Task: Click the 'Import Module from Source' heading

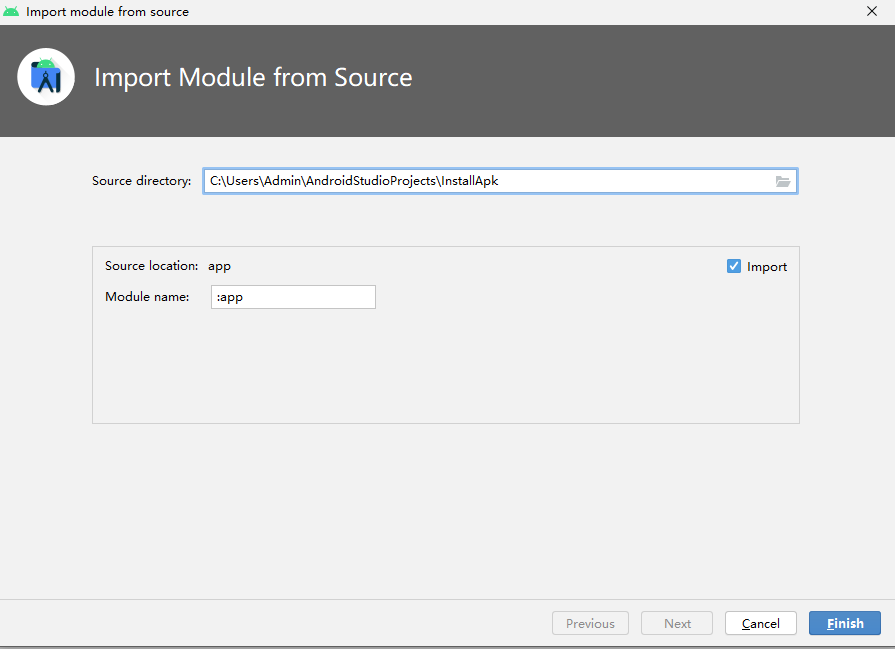Action: point(253,77)
